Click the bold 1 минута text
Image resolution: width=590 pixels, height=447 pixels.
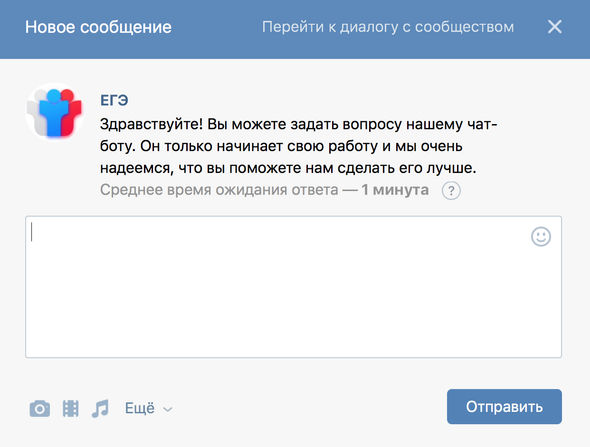tap(395, 190)
